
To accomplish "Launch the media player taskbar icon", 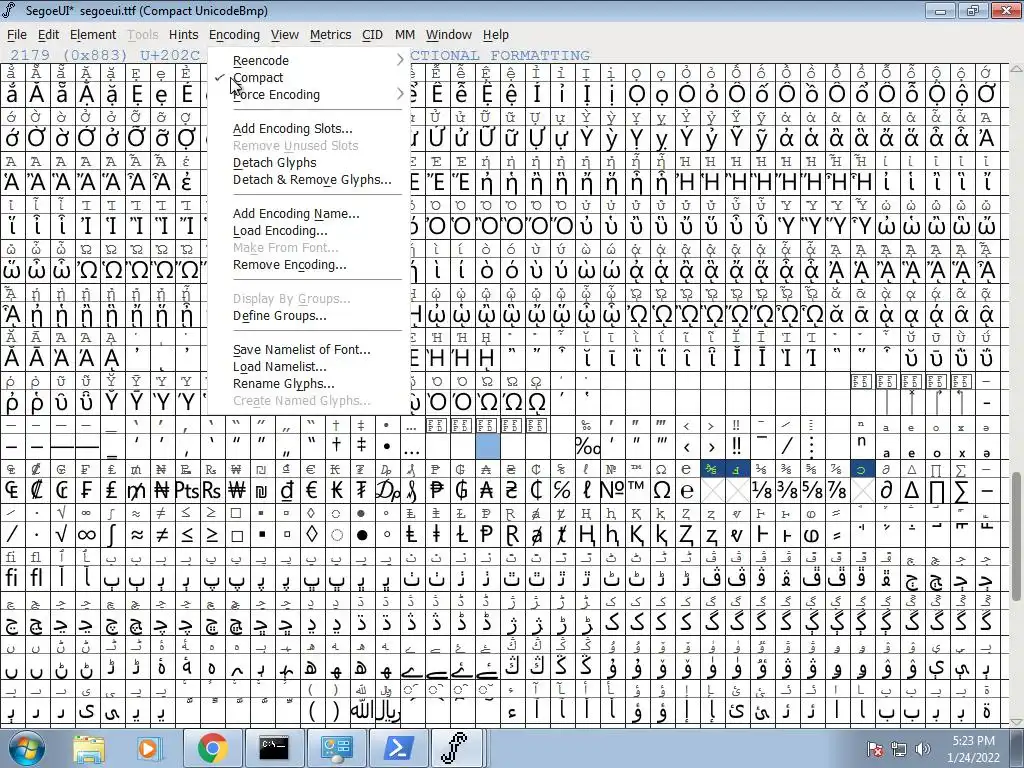I will coord(148,748).
